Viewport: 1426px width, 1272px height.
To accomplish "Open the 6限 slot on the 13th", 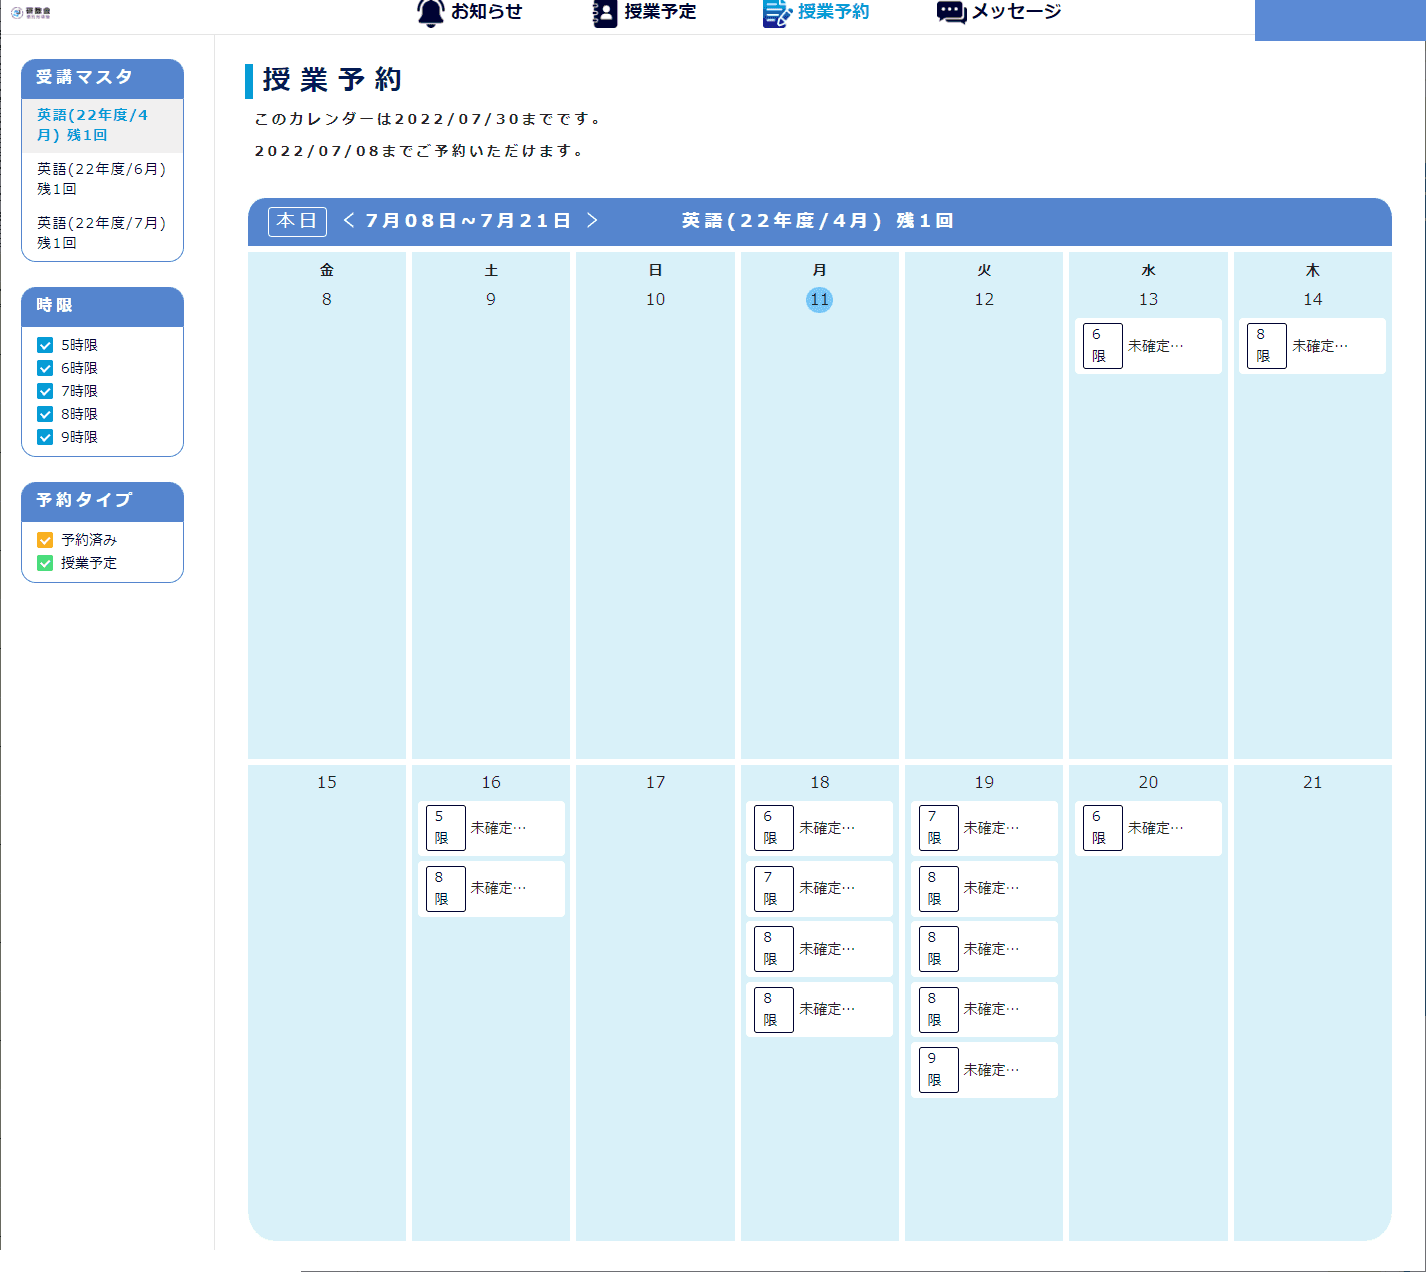I will pos(1148,346).
